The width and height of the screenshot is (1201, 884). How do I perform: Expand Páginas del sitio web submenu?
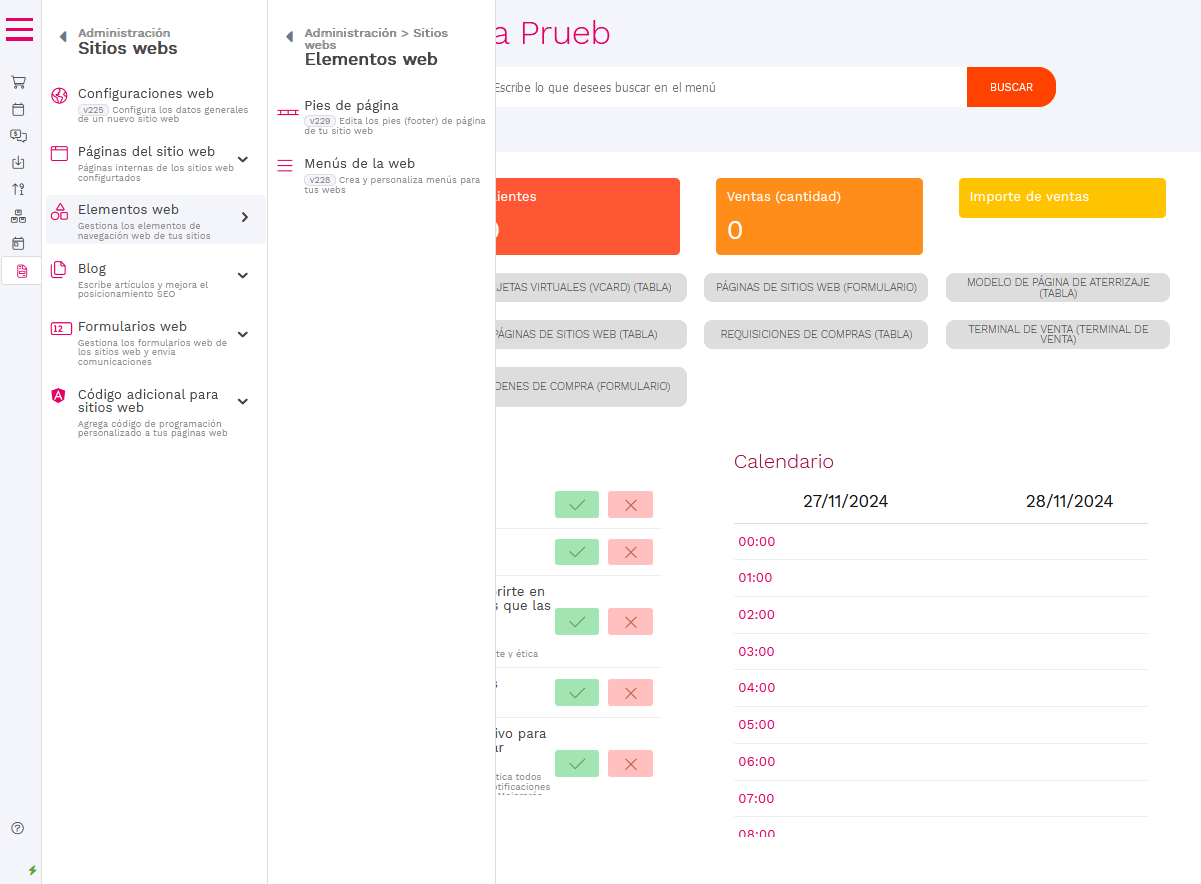pyautogui.click(x=242, y=159)
